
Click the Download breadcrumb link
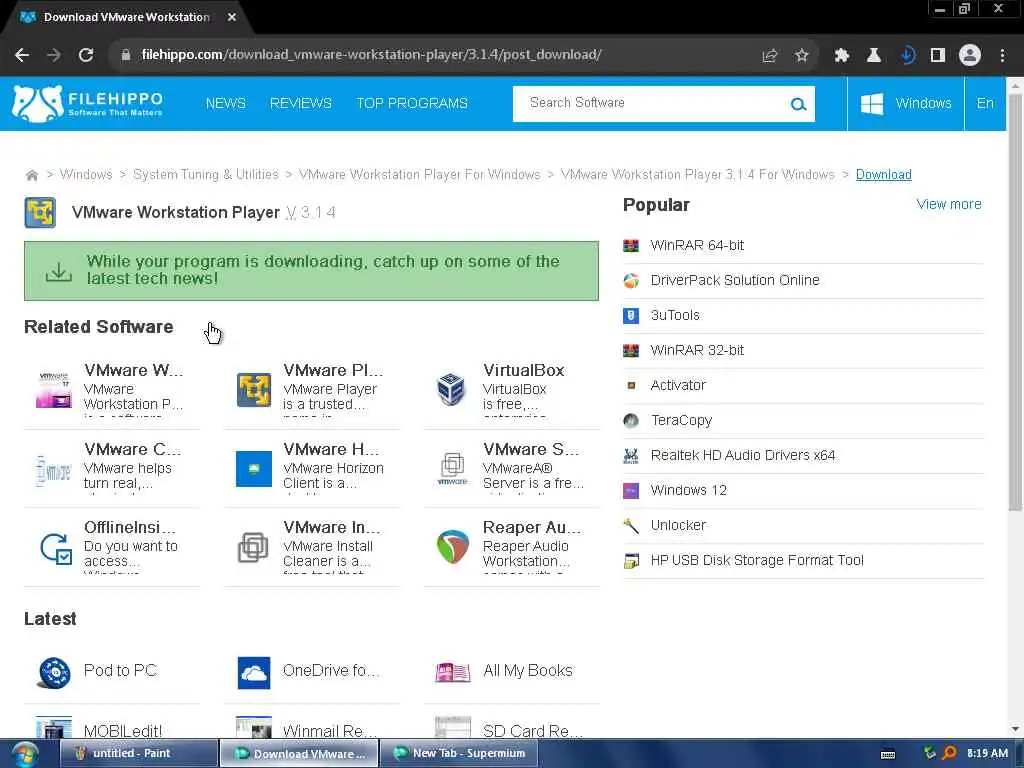click(x=884, y=174)
